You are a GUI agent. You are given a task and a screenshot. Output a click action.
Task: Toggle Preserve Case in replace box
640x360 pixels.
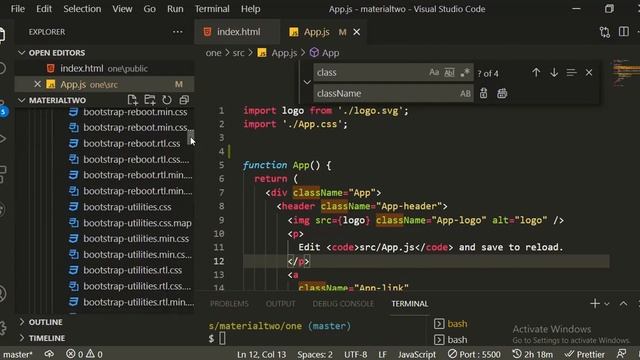(x=465, y=93)
